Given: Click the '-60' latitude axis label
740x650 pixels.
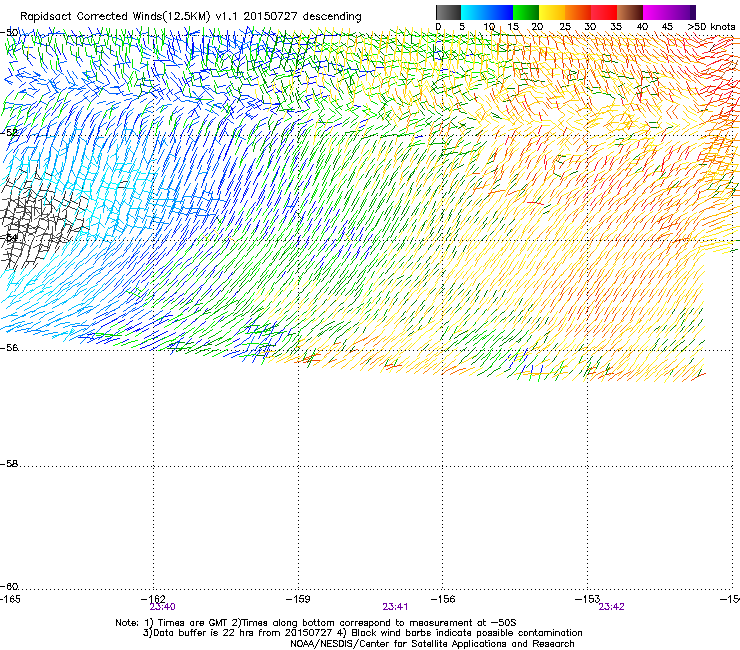Looking at the screenshot, I should 9,587.
